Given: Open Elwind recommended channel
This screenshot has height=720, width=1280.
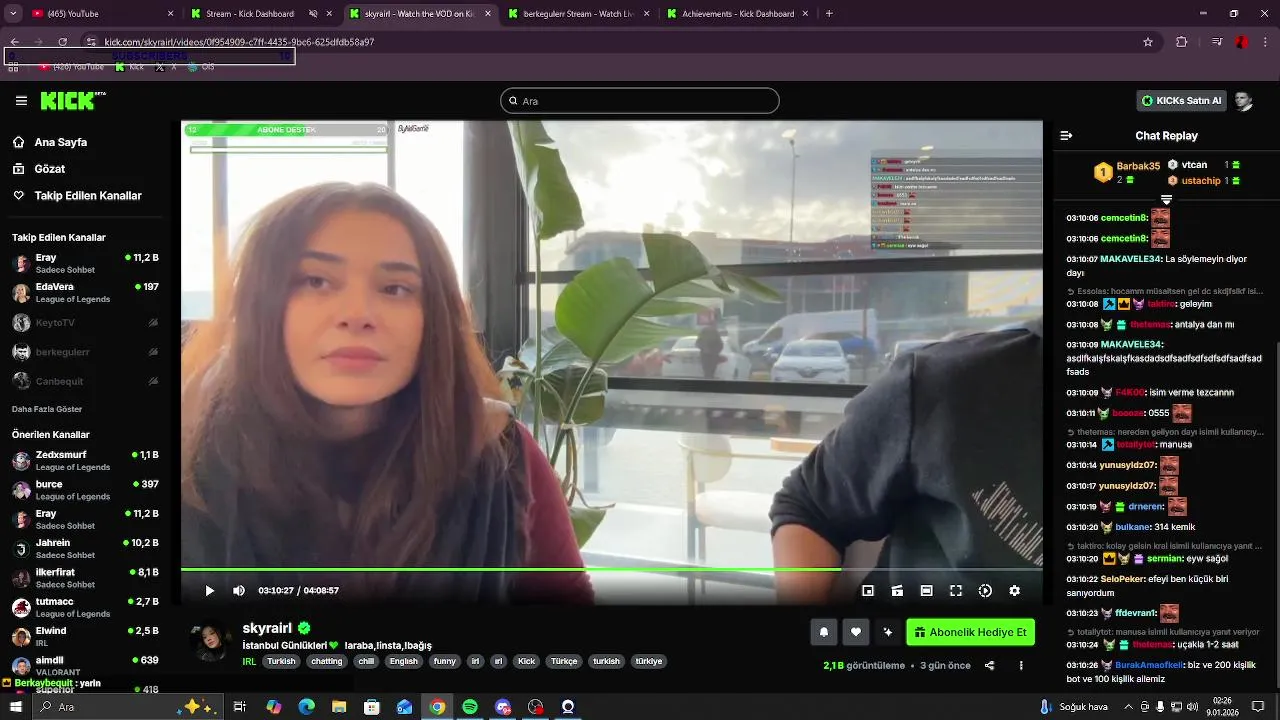Looking at the screenshot, I should pos(85,637).
